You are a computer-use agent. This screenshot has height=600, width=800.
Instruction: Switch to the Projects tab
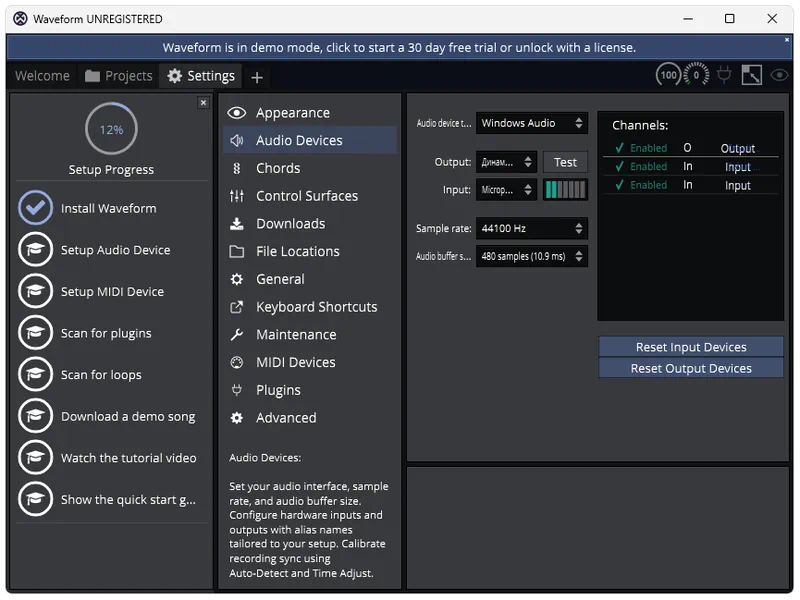click(x=118, y=76)
